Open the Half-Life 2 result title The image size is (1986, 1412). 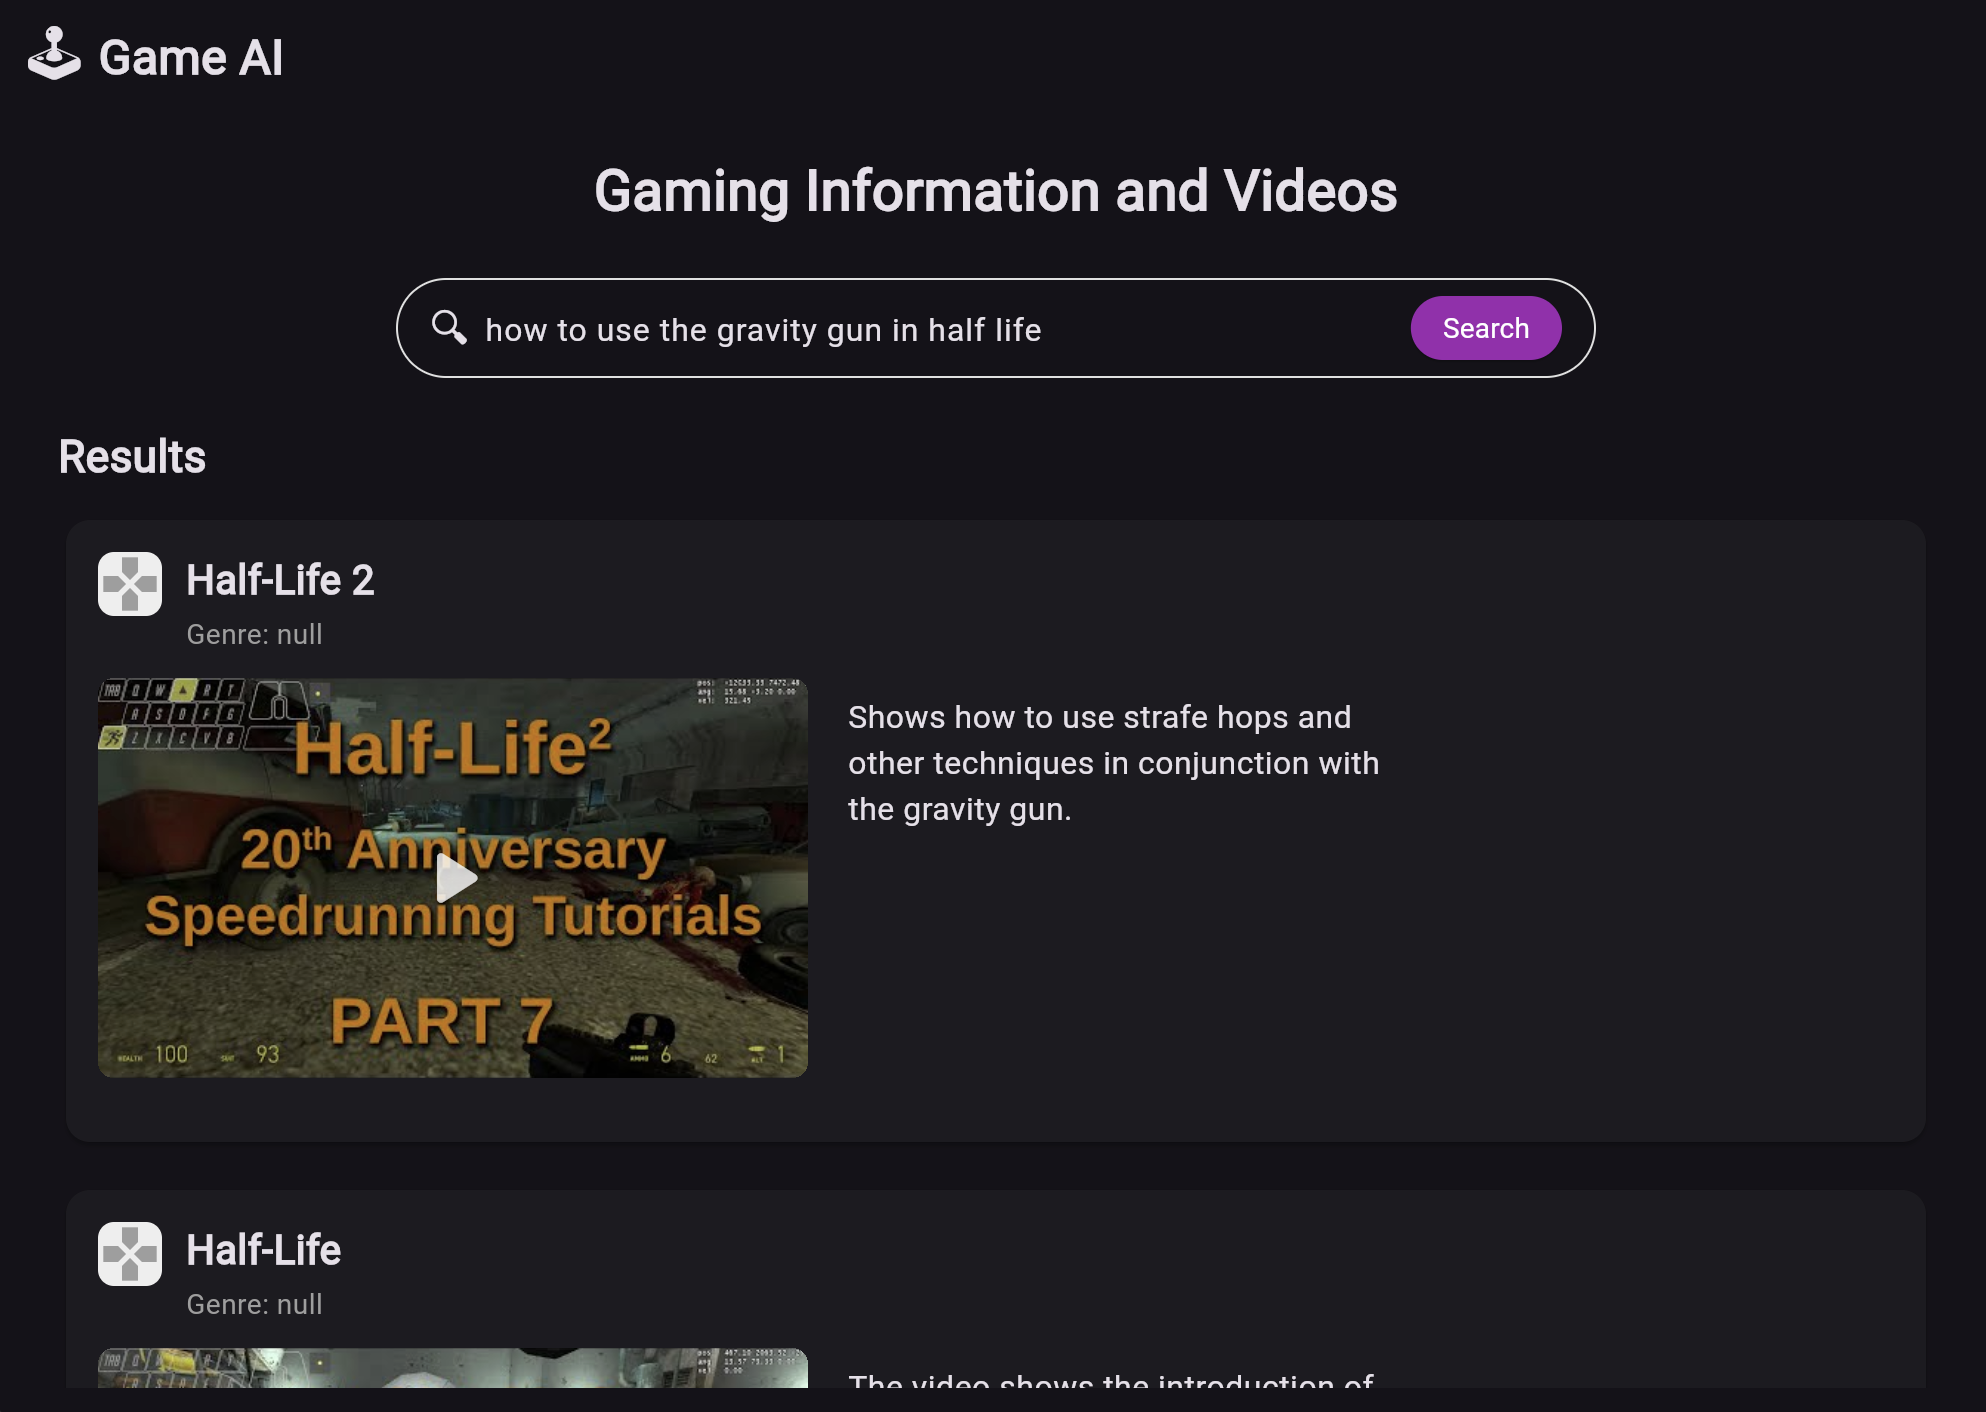pyautogui.click(x=280, y=580)
